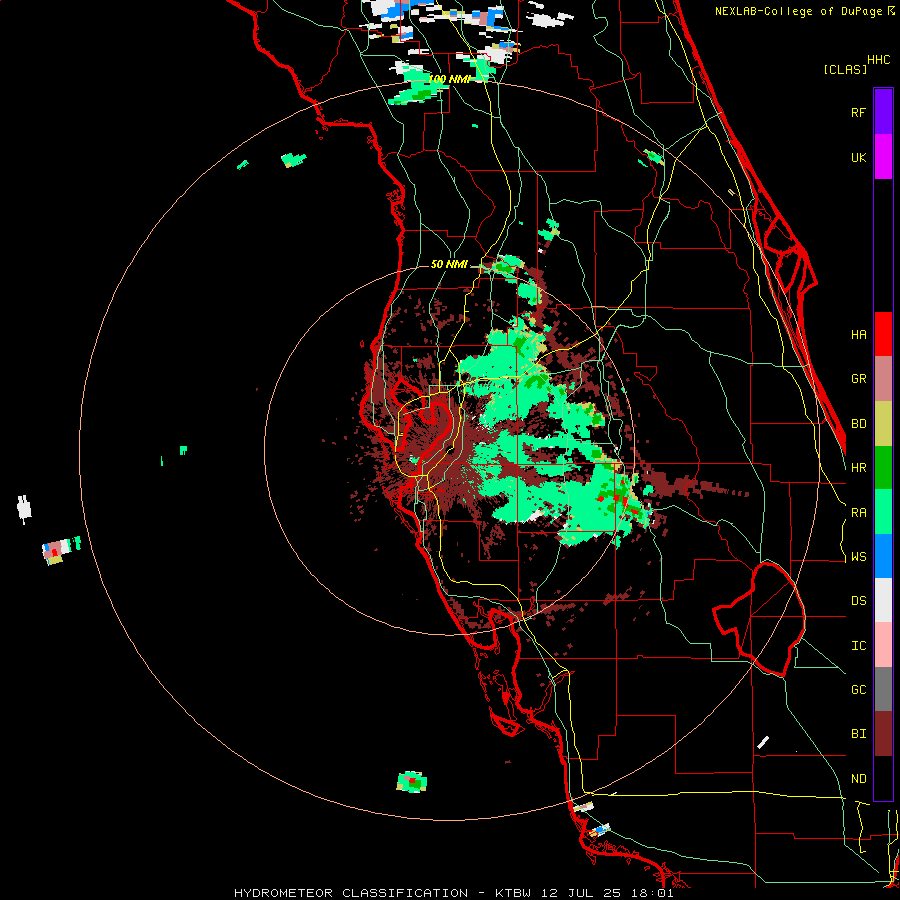Click the red hail pixels in the storm core
The image size is (900, 900).
(x=618, y=498)
